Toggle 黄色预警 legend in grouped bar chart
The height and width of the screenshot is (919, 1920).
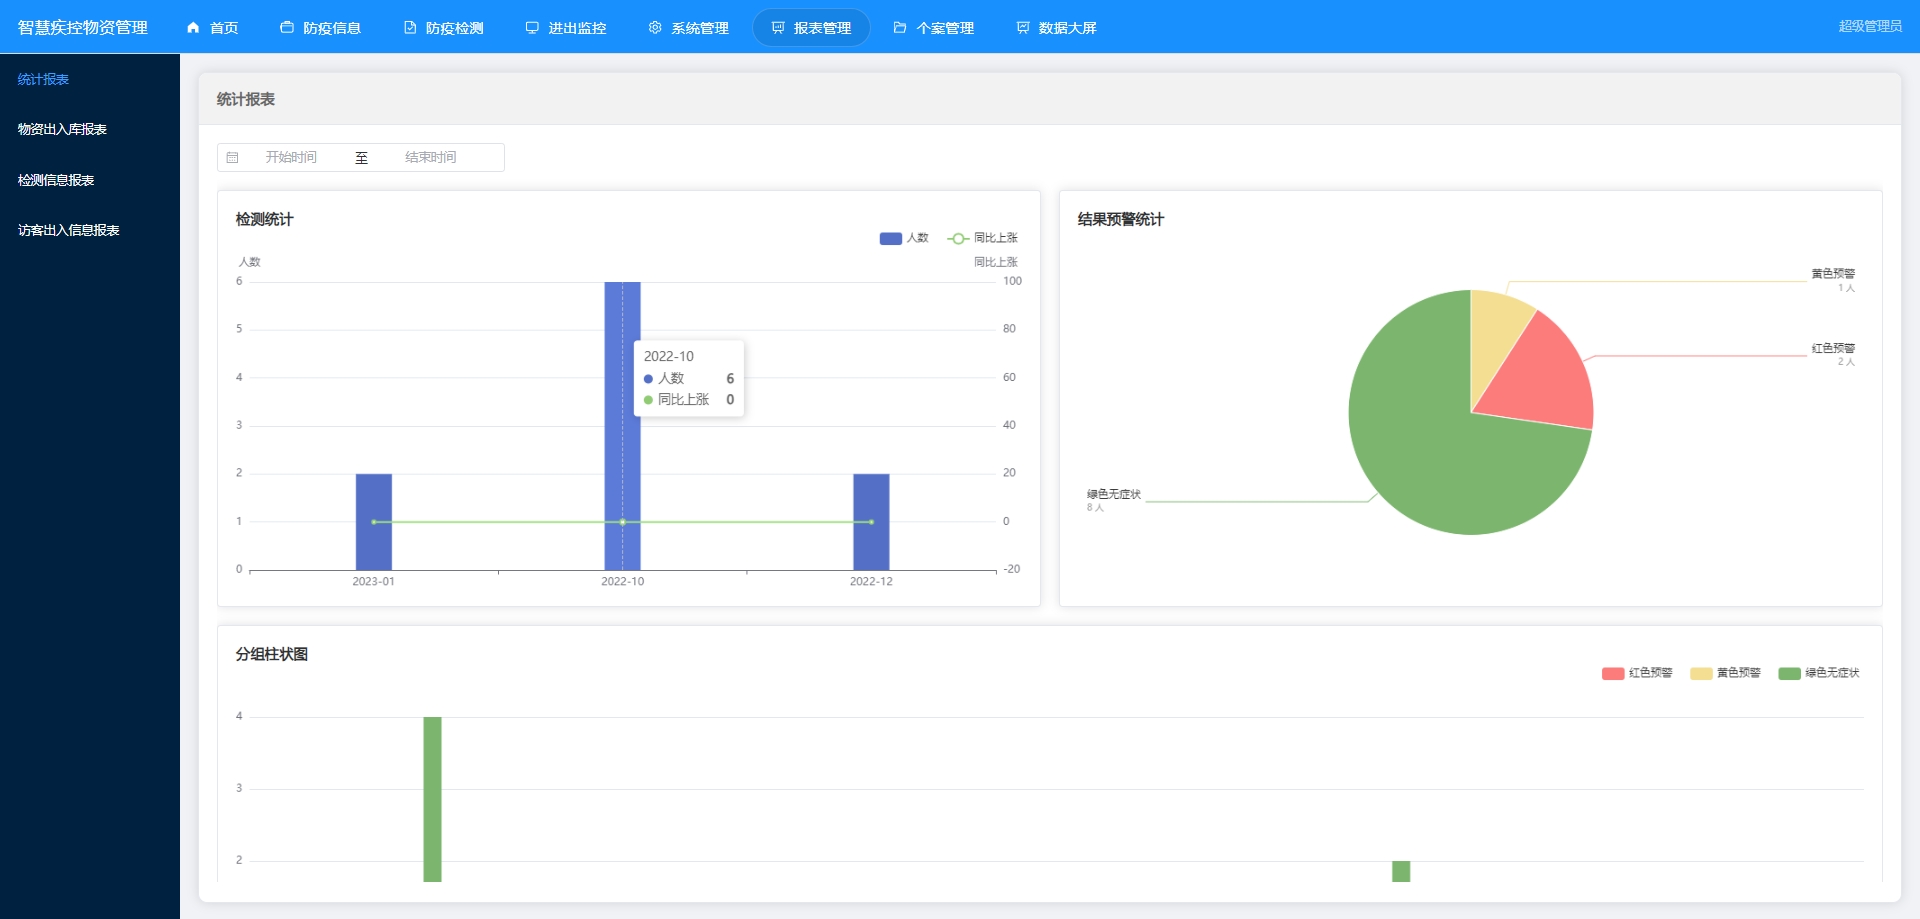click(x=1725, y=673)
